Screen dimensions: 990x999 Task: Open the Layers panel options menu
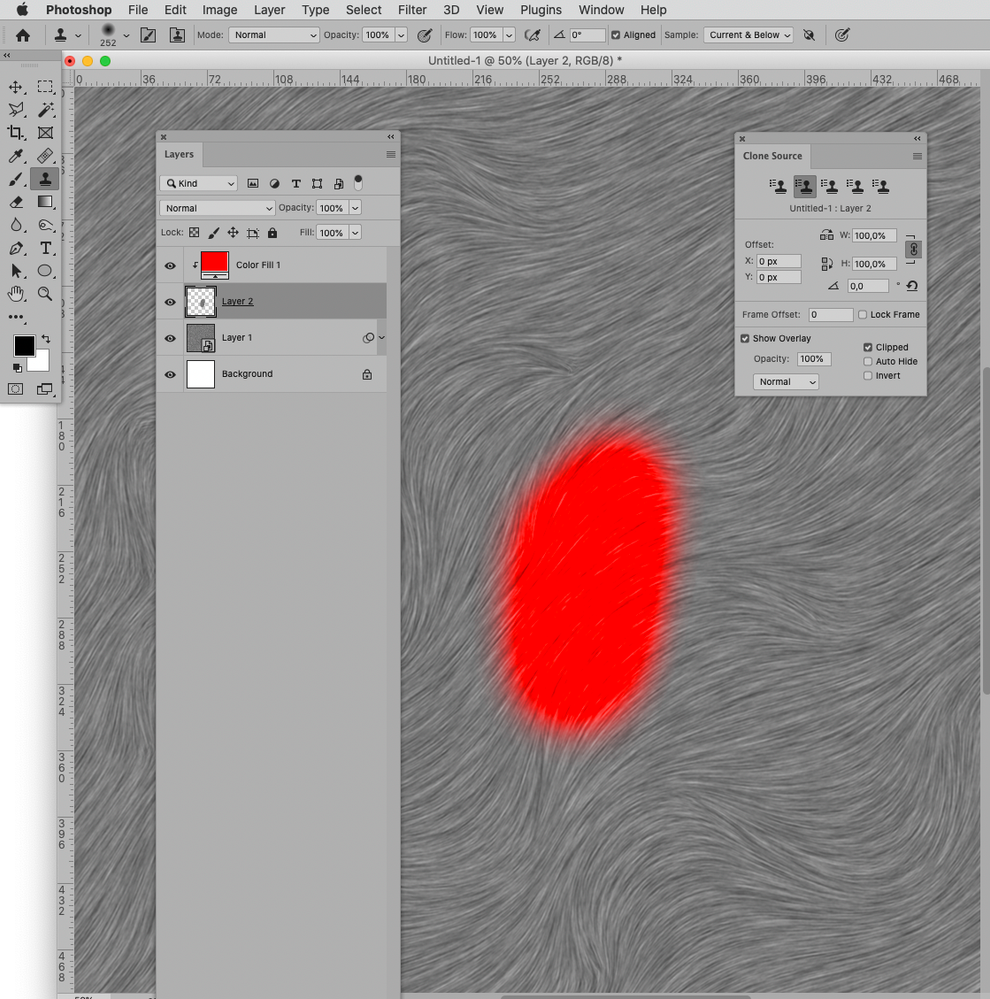[x=391, y=154]
